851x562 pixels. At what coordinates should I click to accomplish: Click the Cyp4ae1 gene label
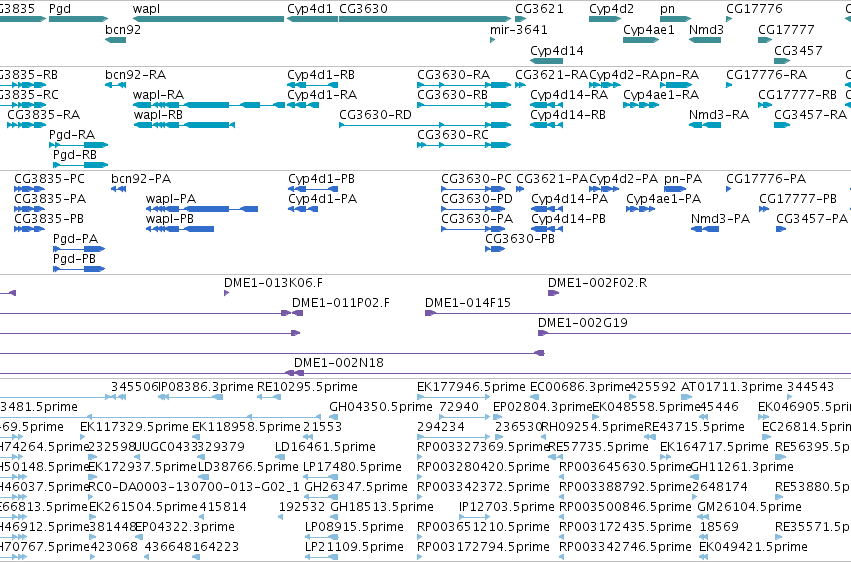(649, 30)
